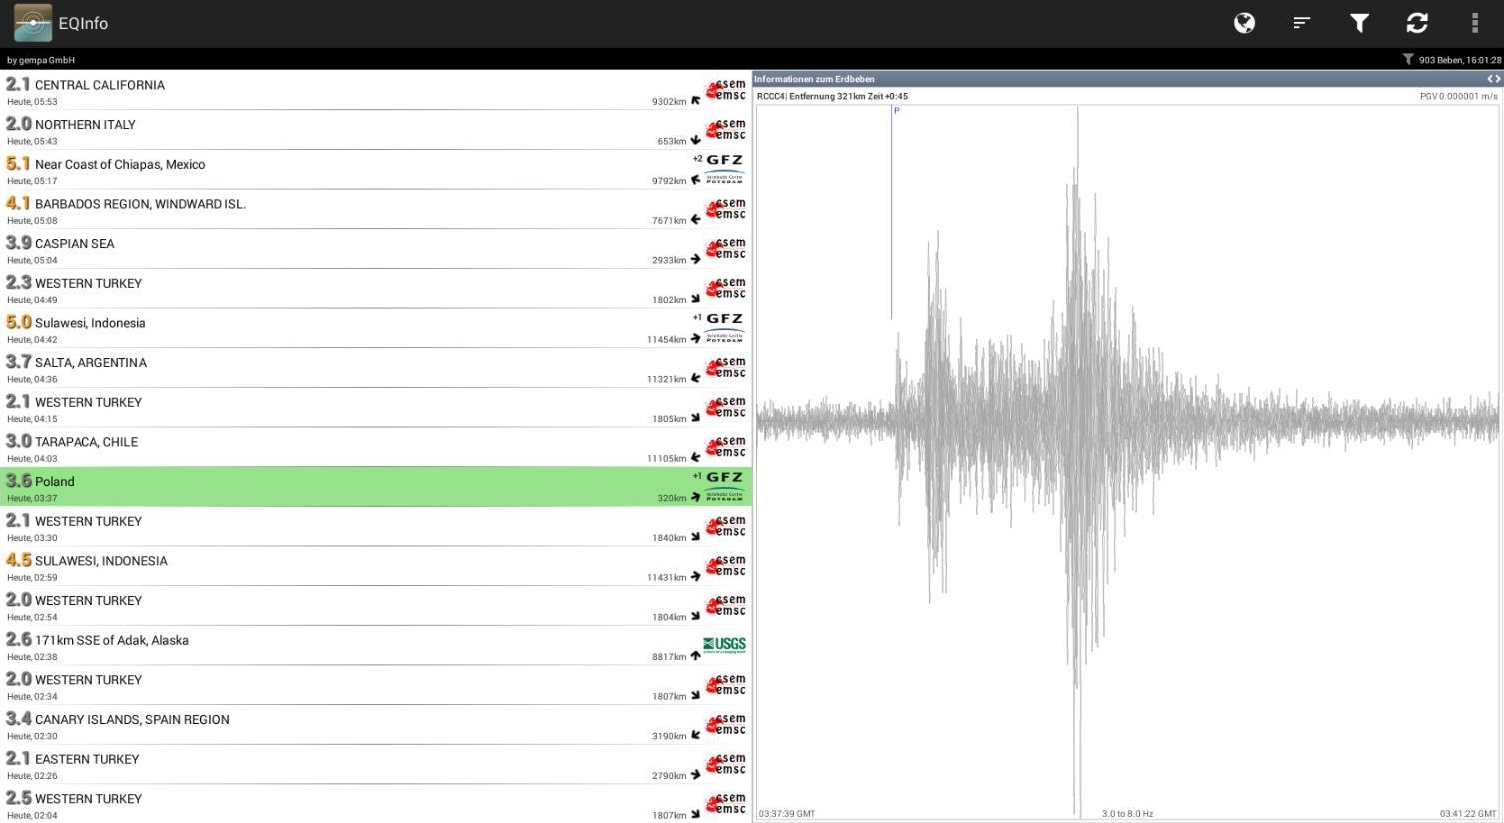Open the three-dot overflow menu

[1474, 23]
